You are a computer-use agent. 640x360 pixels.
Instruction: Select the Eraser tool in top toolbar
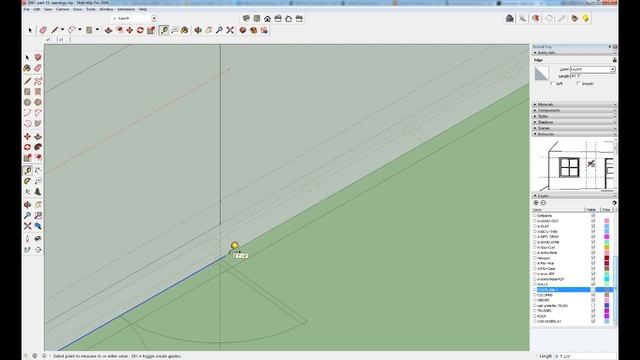coord(43,30)
